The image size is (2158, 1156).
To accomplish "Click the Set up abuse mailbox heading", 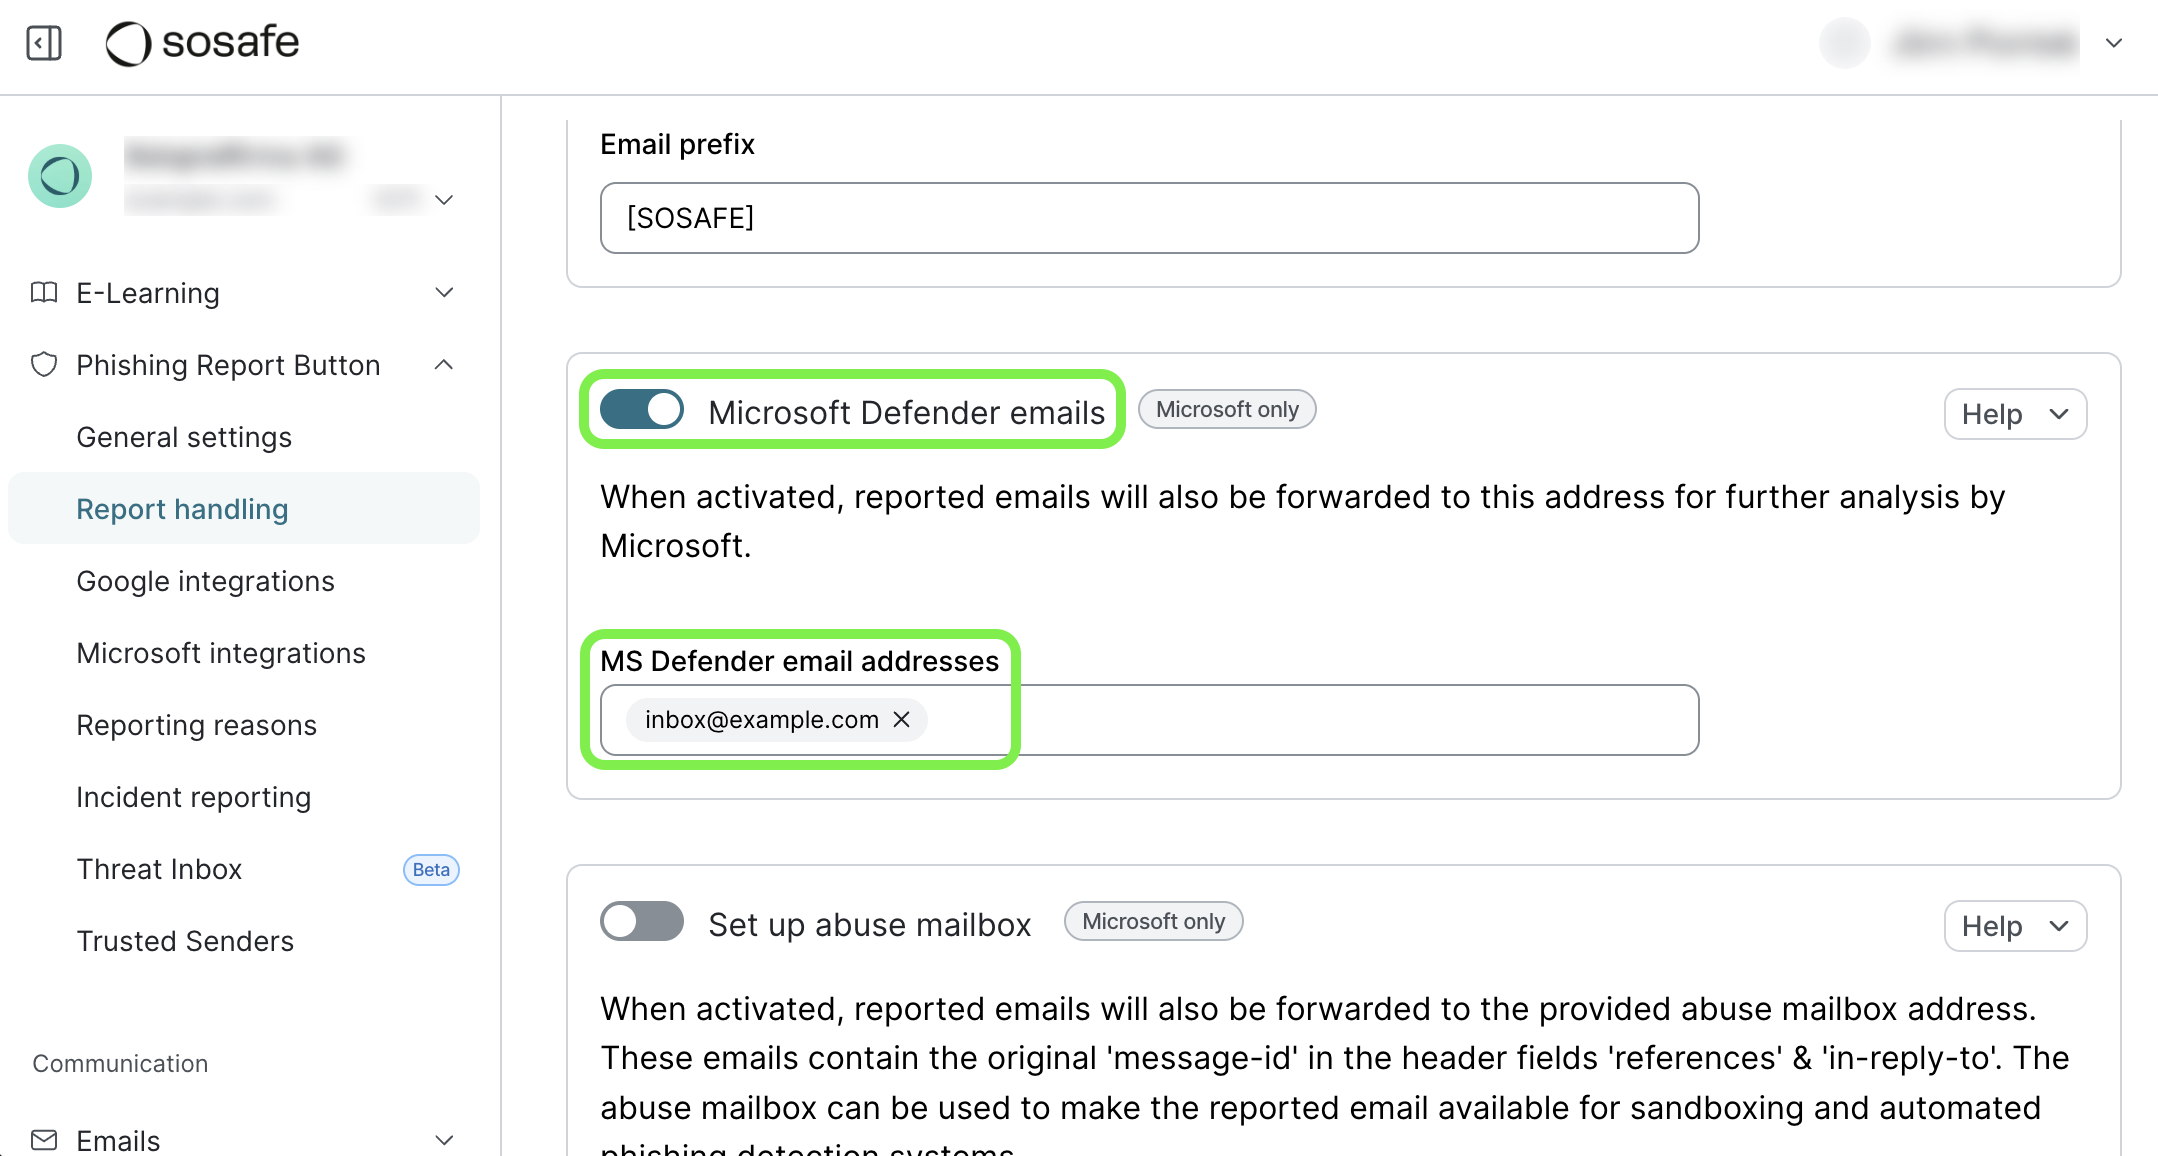I will click(x=870, y=924).
